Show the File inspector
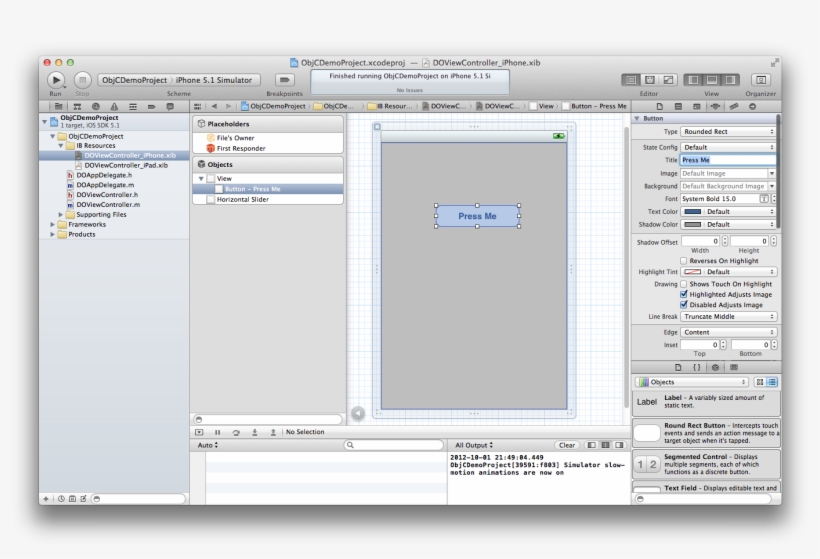Image resolution: width=820 pixels, height=559 pixels. pyautogui.click(x=659, y=107)
